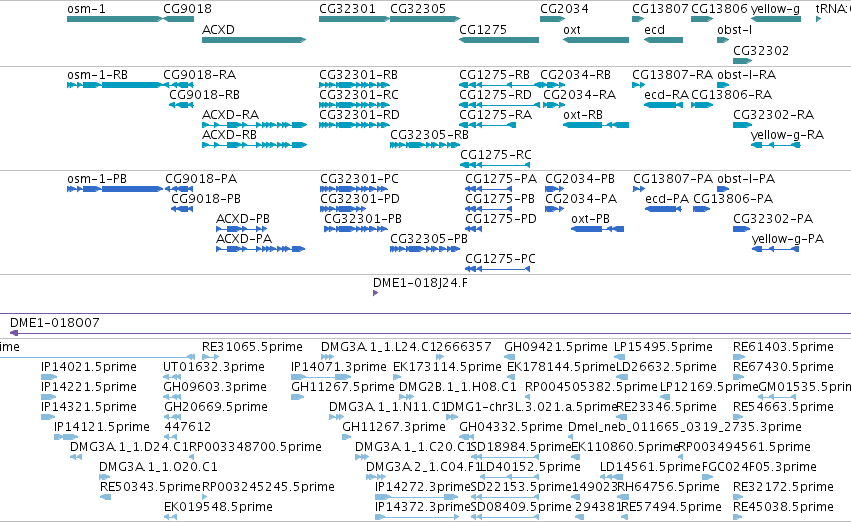The height and width of the screenshot is (522, 851).
Task: Click the DMG3A.1_1.O20.C1 feature label
Action: point(158,467)
